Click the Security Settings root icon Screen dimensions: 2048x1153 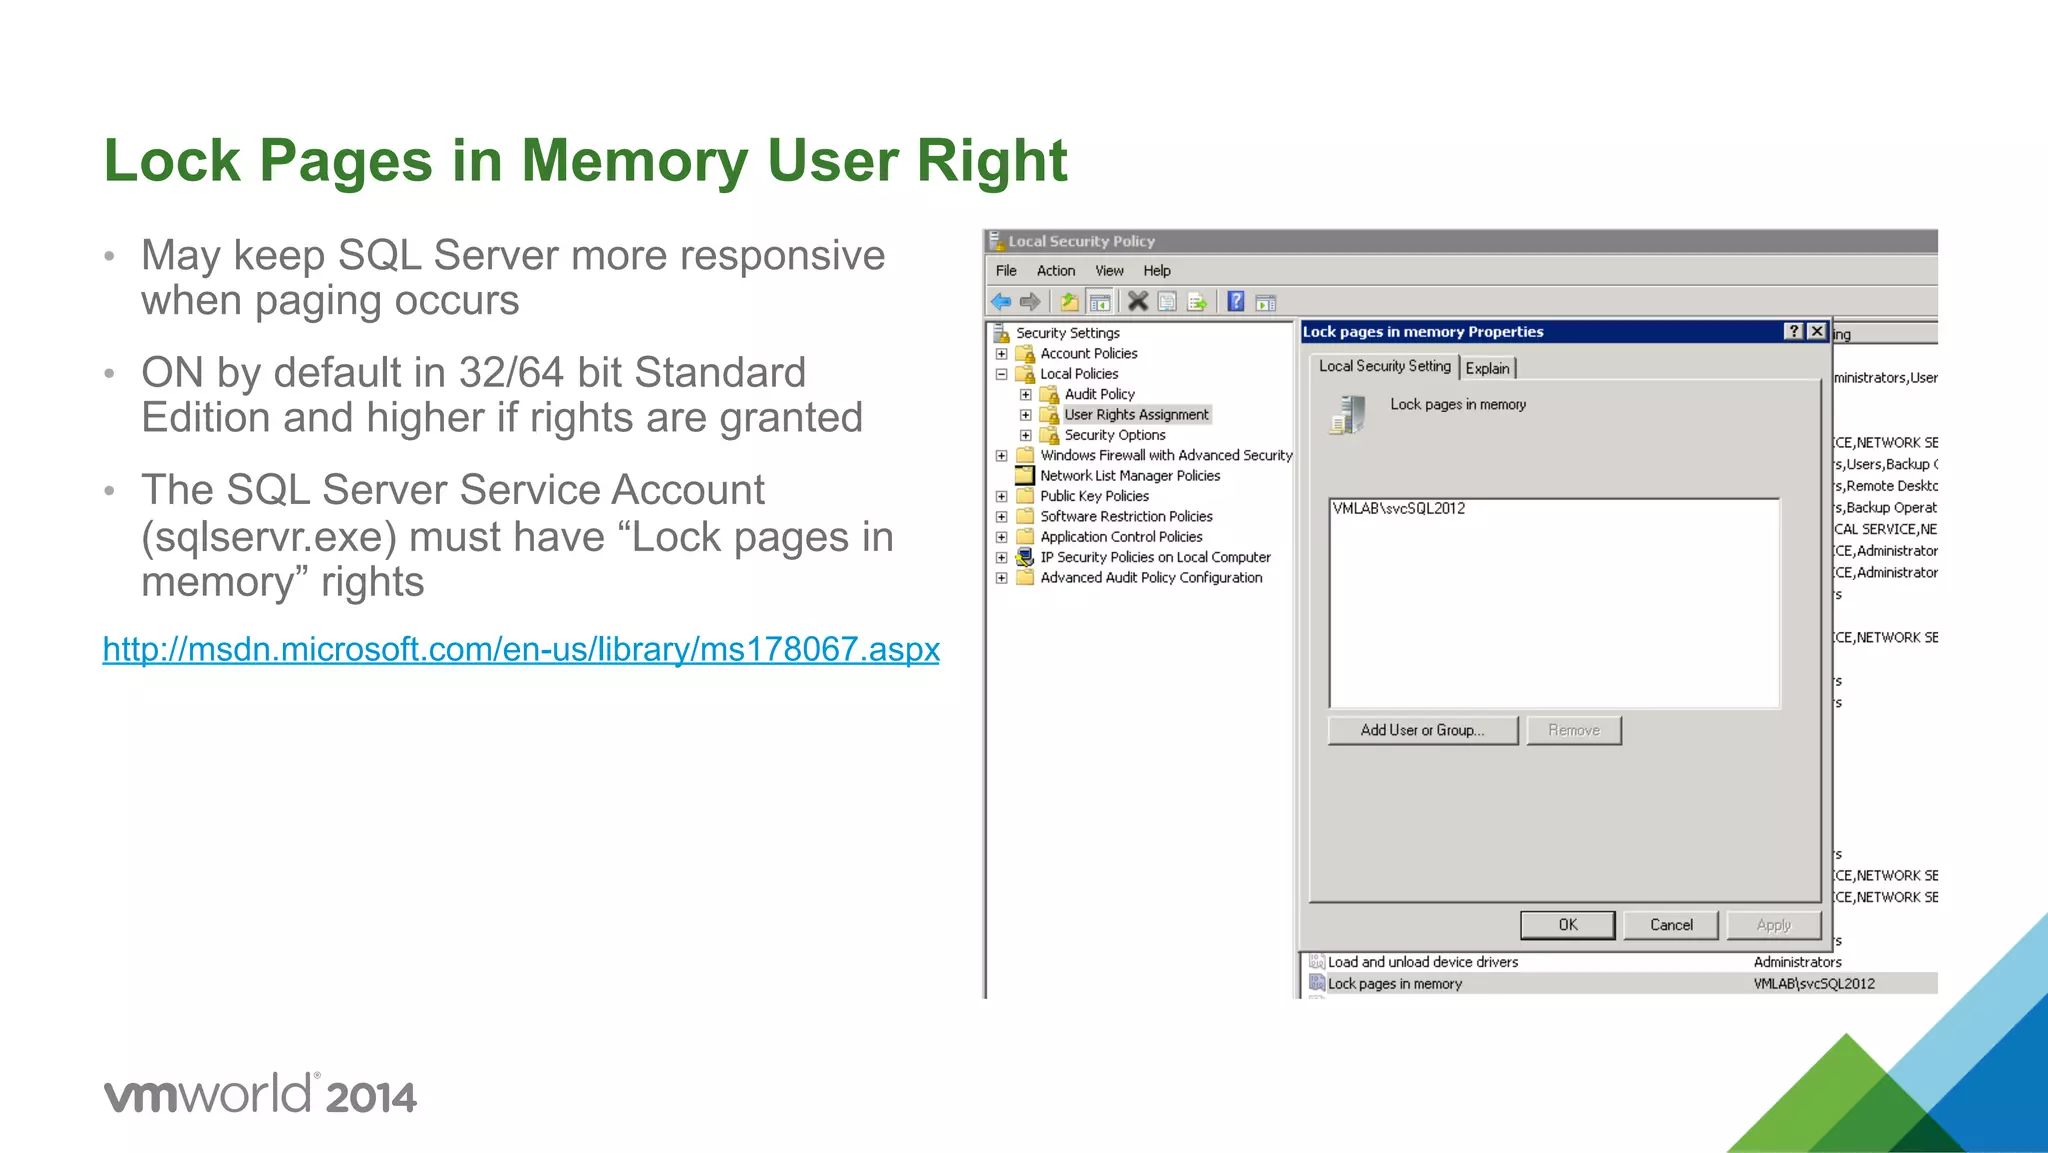[1001, 333]
